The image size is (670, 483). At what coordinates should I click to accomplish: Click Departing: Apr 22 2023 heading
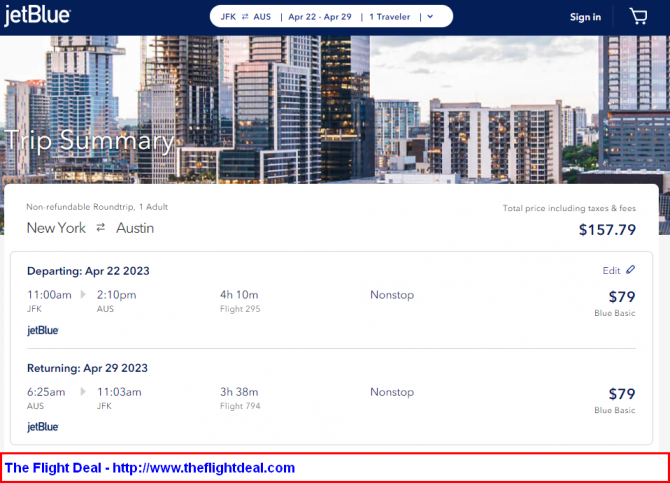88,271
